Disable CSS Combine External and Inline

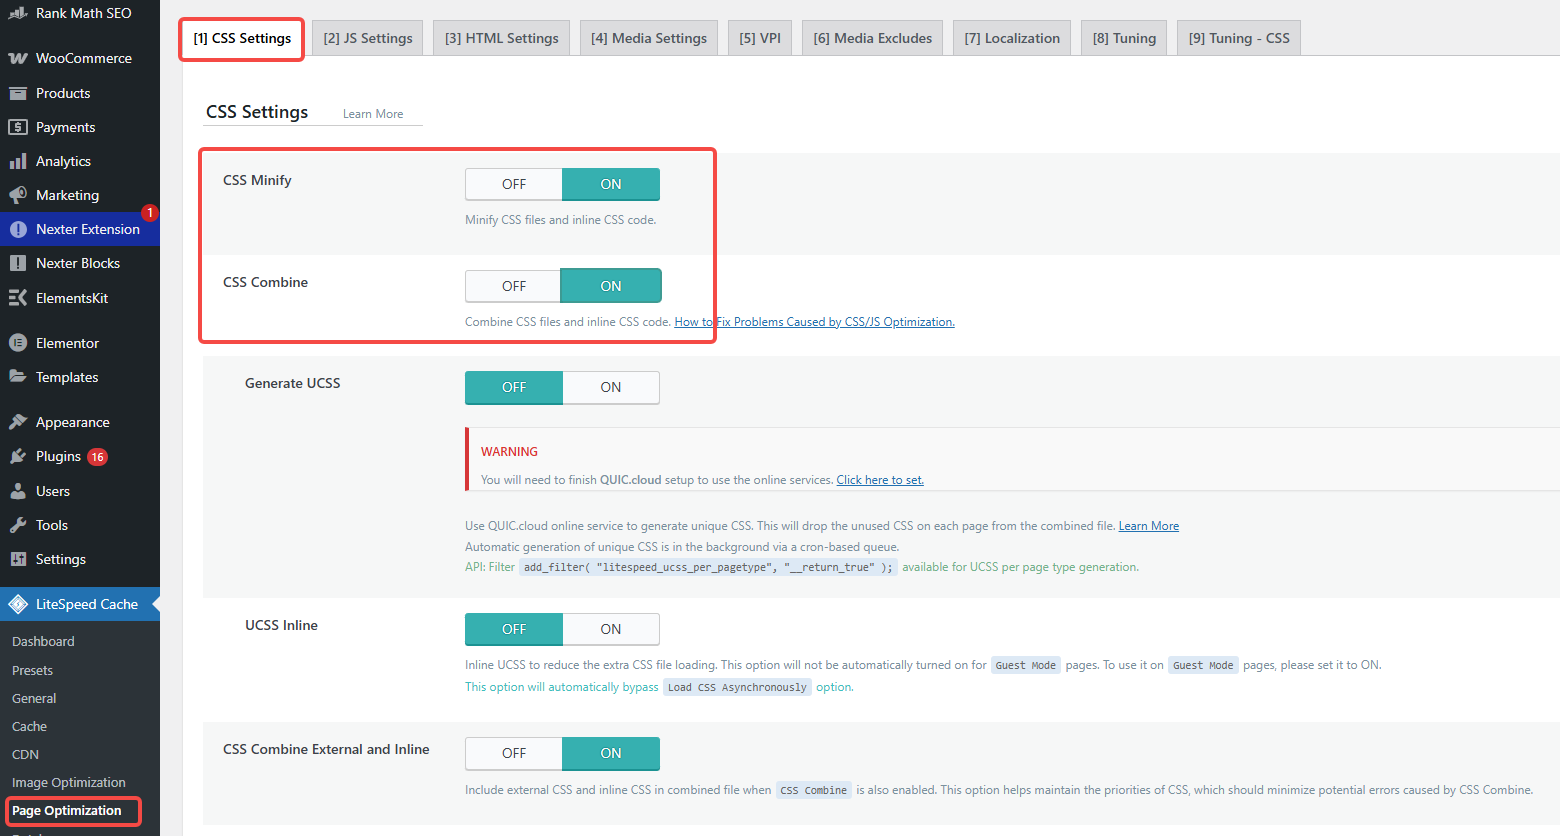[513, 753]
